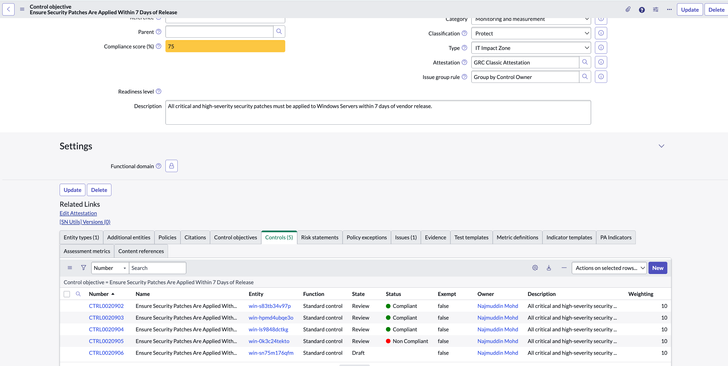Tick the select-all checkbox in Controls list
The height and width of the screenshot is (366, 728).
(x=67, y=294)
